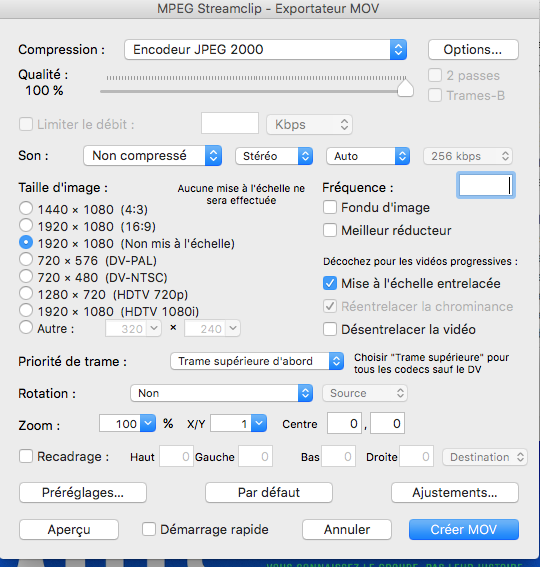Open the Priorité de trame dropdown
The image size is (540, 567).
[257, 361]
